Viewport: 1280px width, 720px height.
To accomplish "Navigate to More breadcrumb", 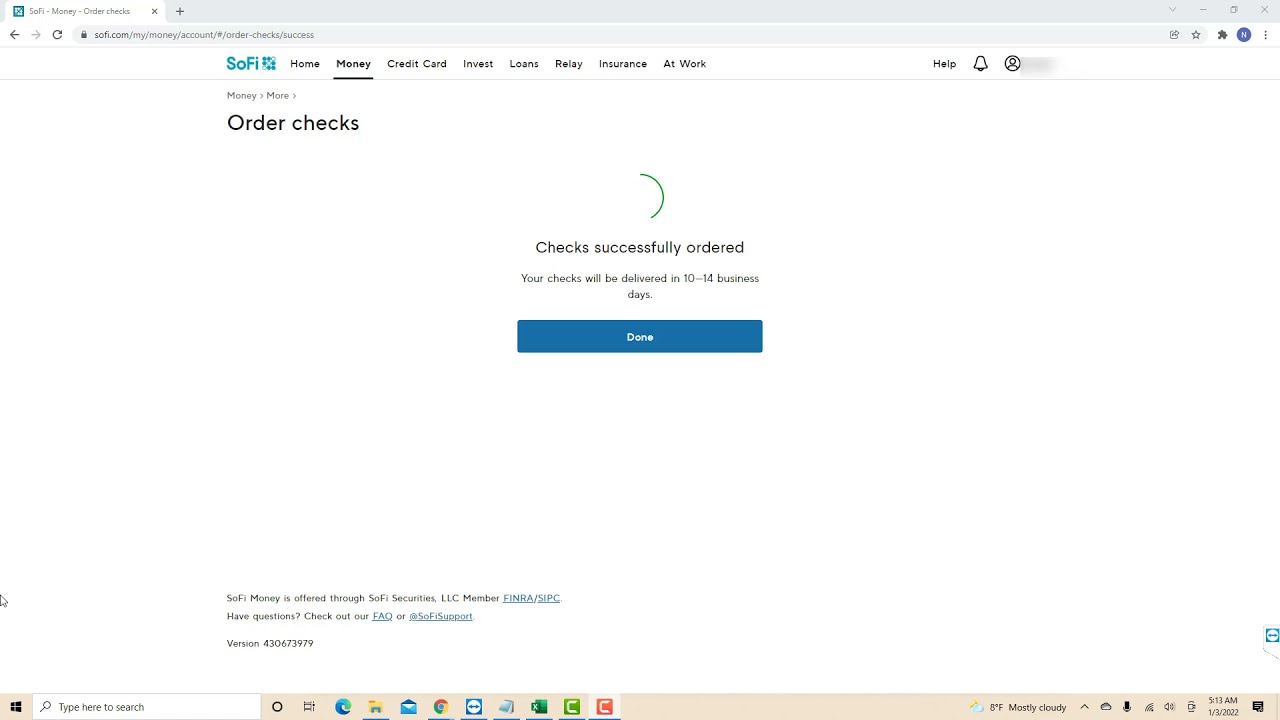I will tap(277, 95).
